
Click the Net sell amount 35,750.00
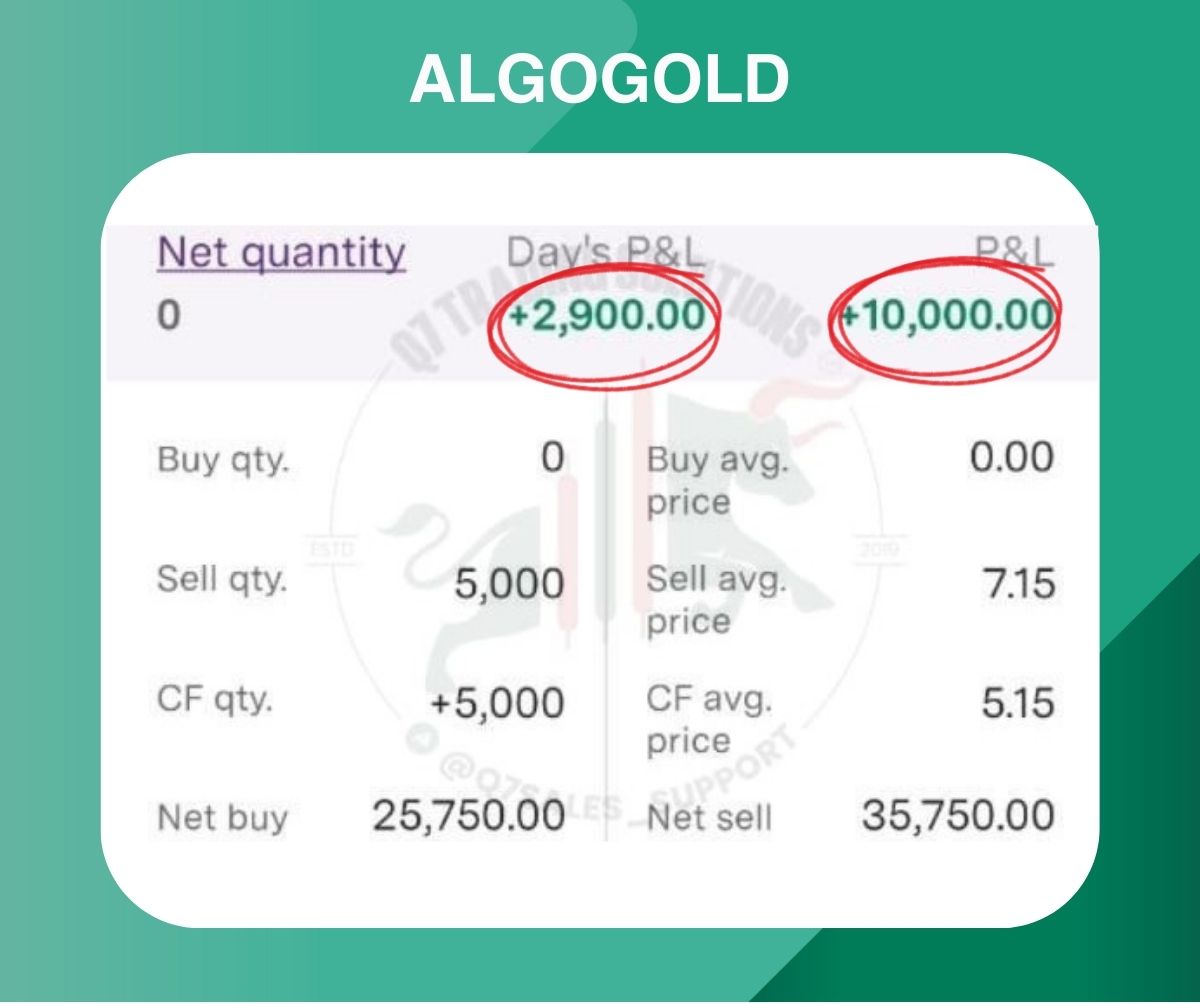[957, 817]
